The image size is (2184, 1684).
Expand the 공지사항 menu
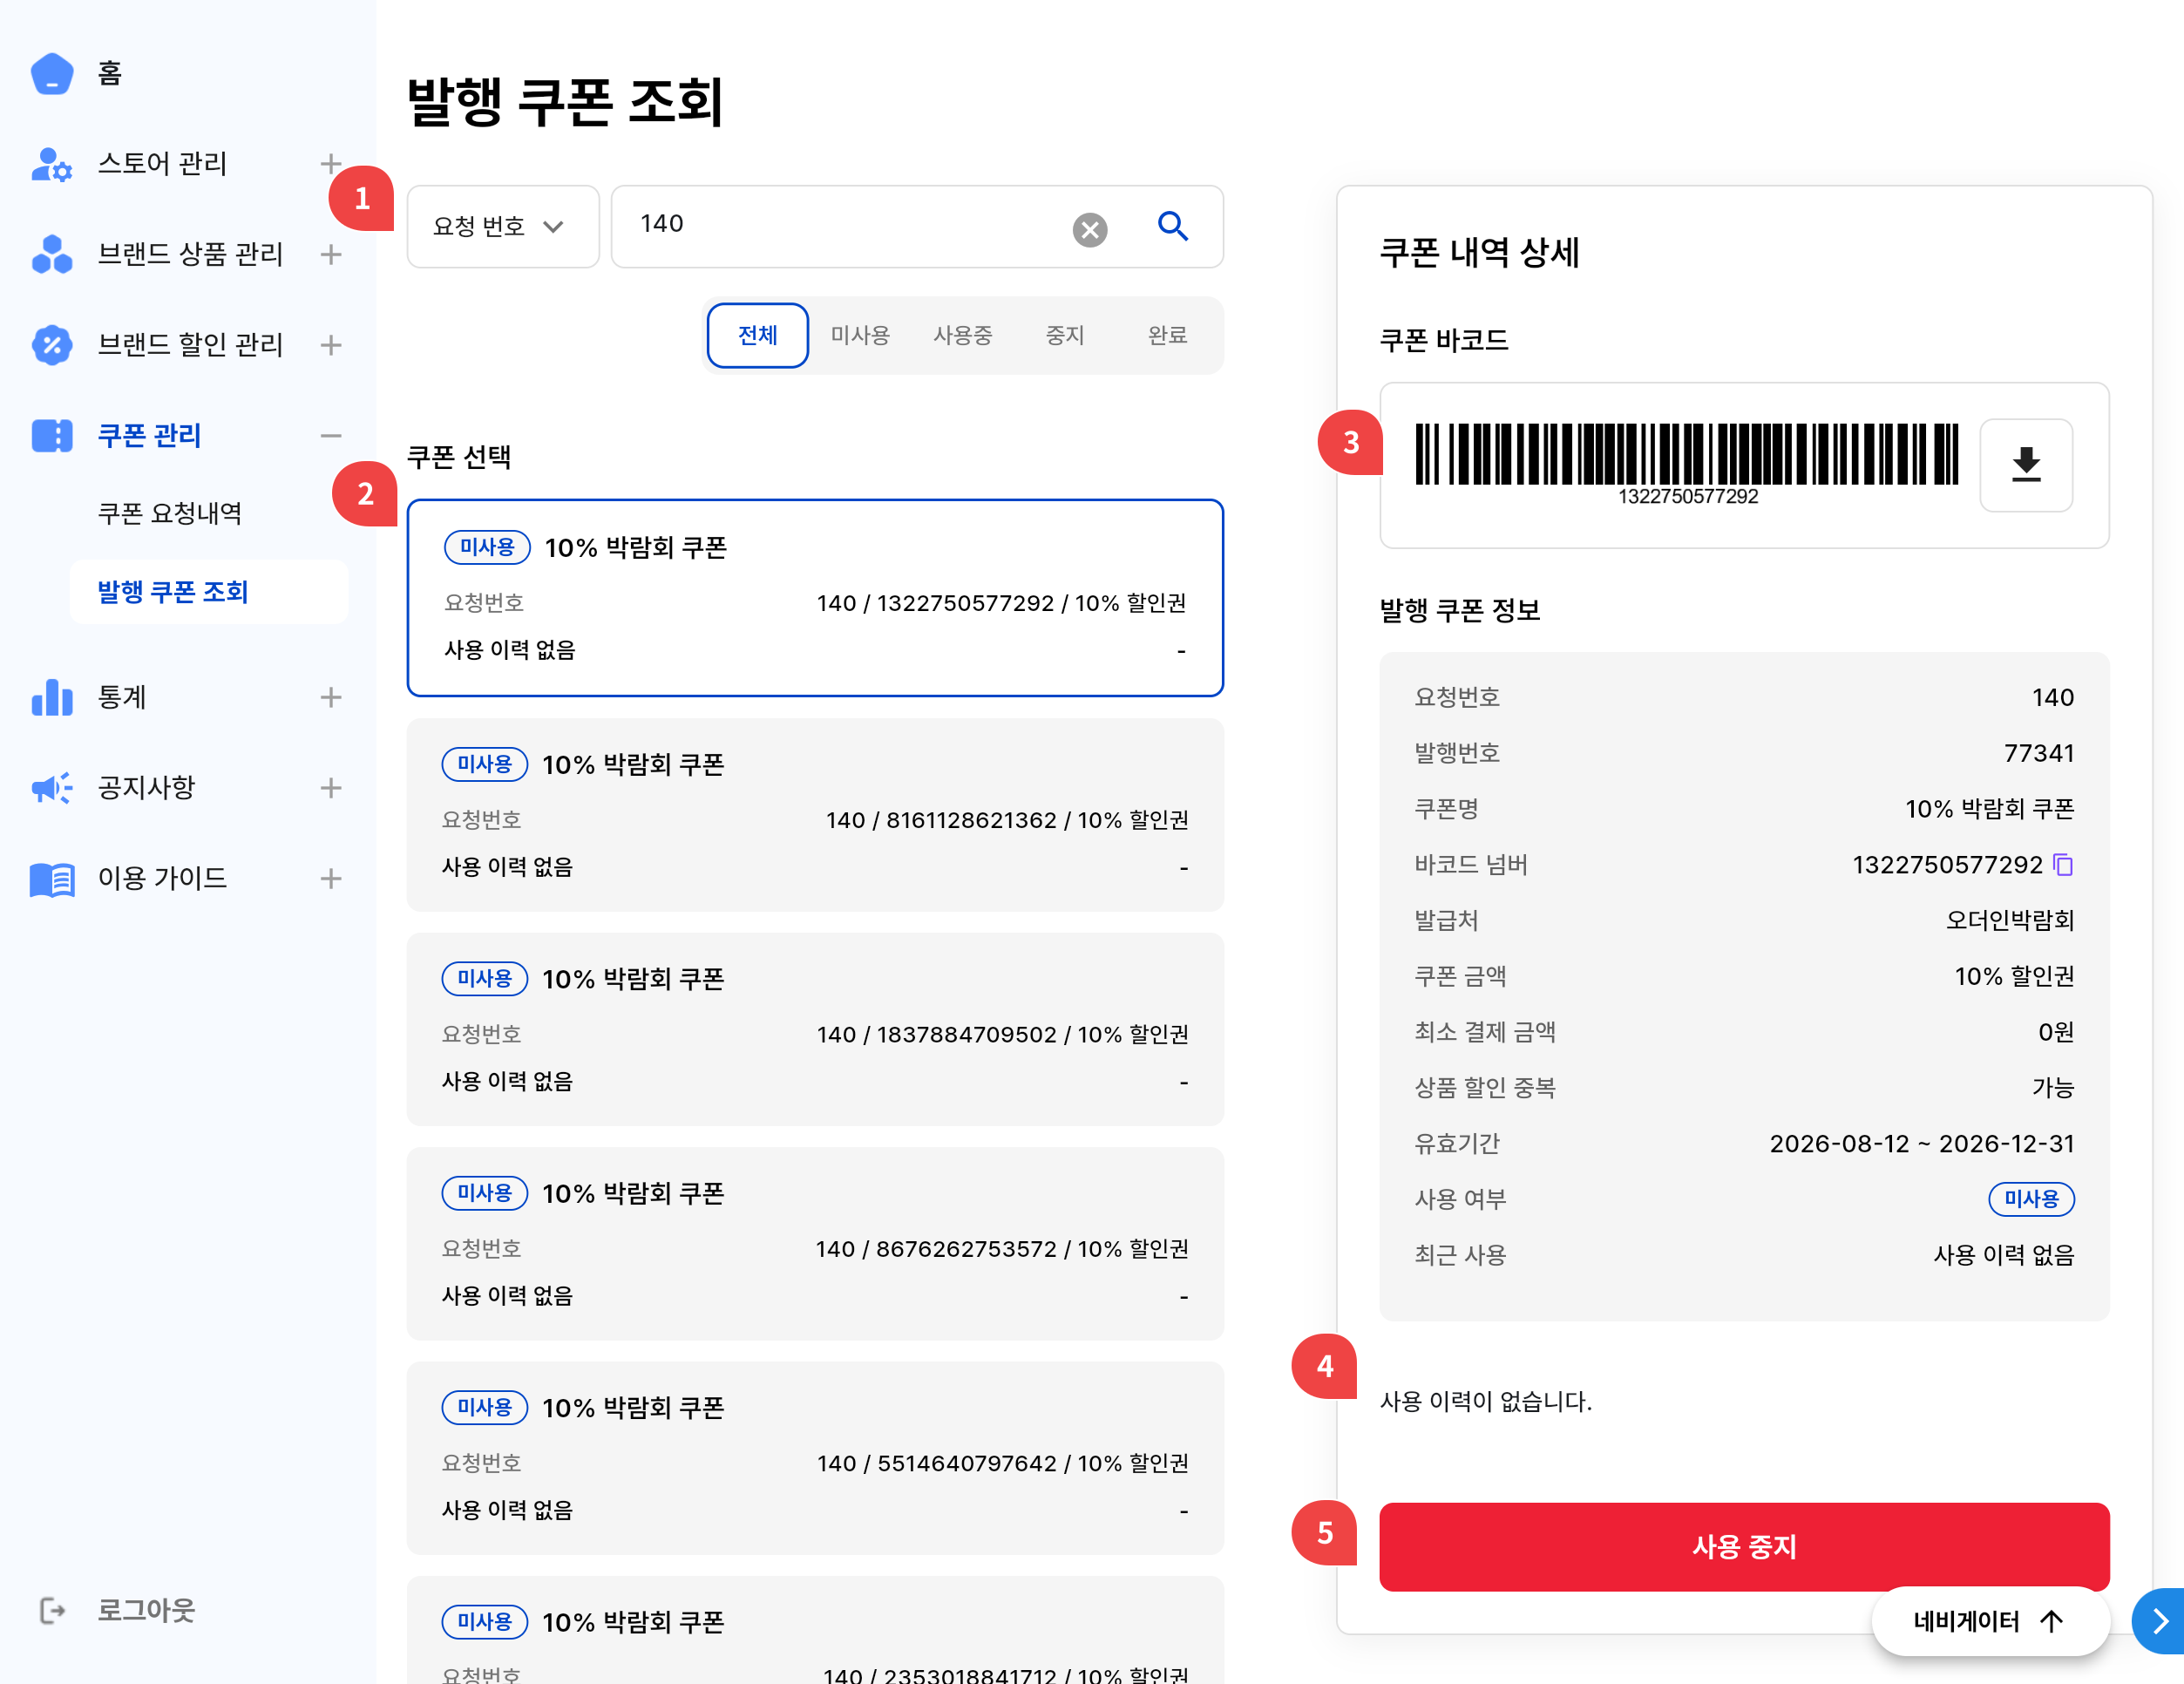[331, 788]
